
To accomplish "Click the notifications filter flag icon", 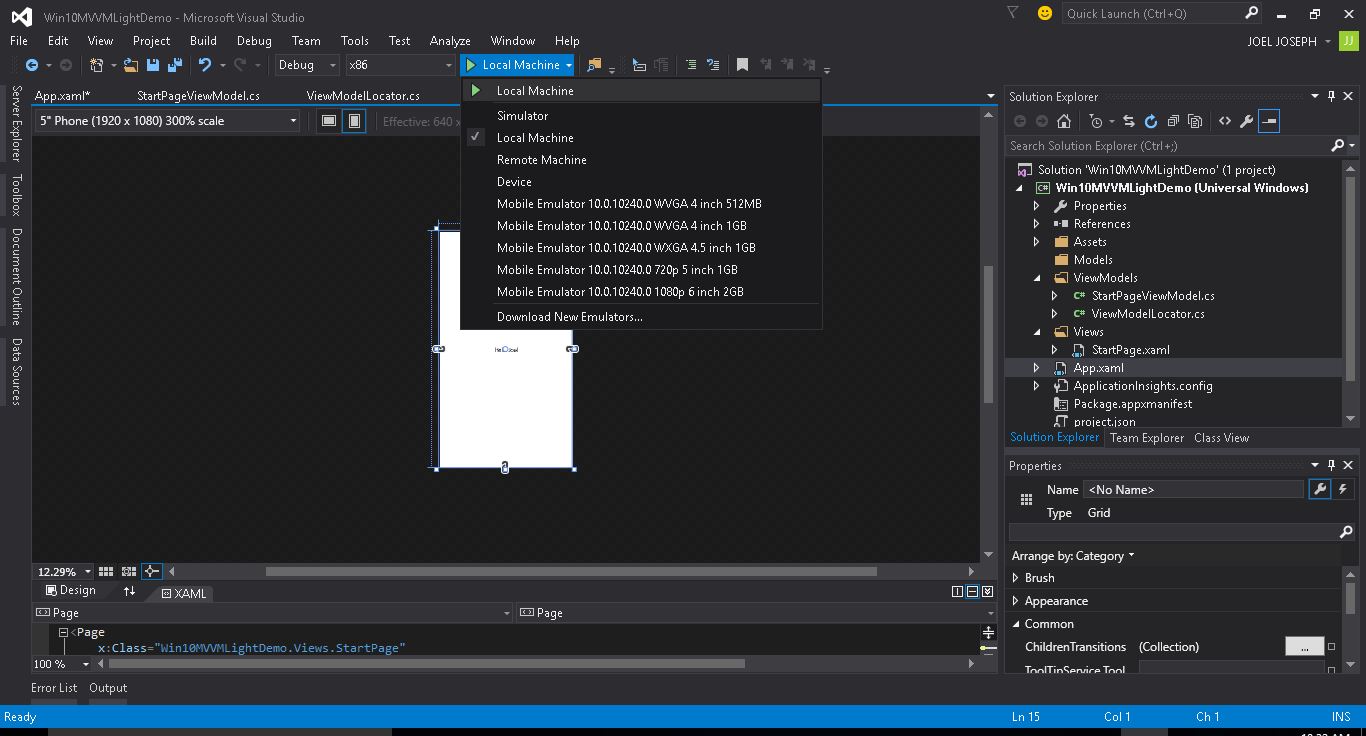I will coord(1012,13).
